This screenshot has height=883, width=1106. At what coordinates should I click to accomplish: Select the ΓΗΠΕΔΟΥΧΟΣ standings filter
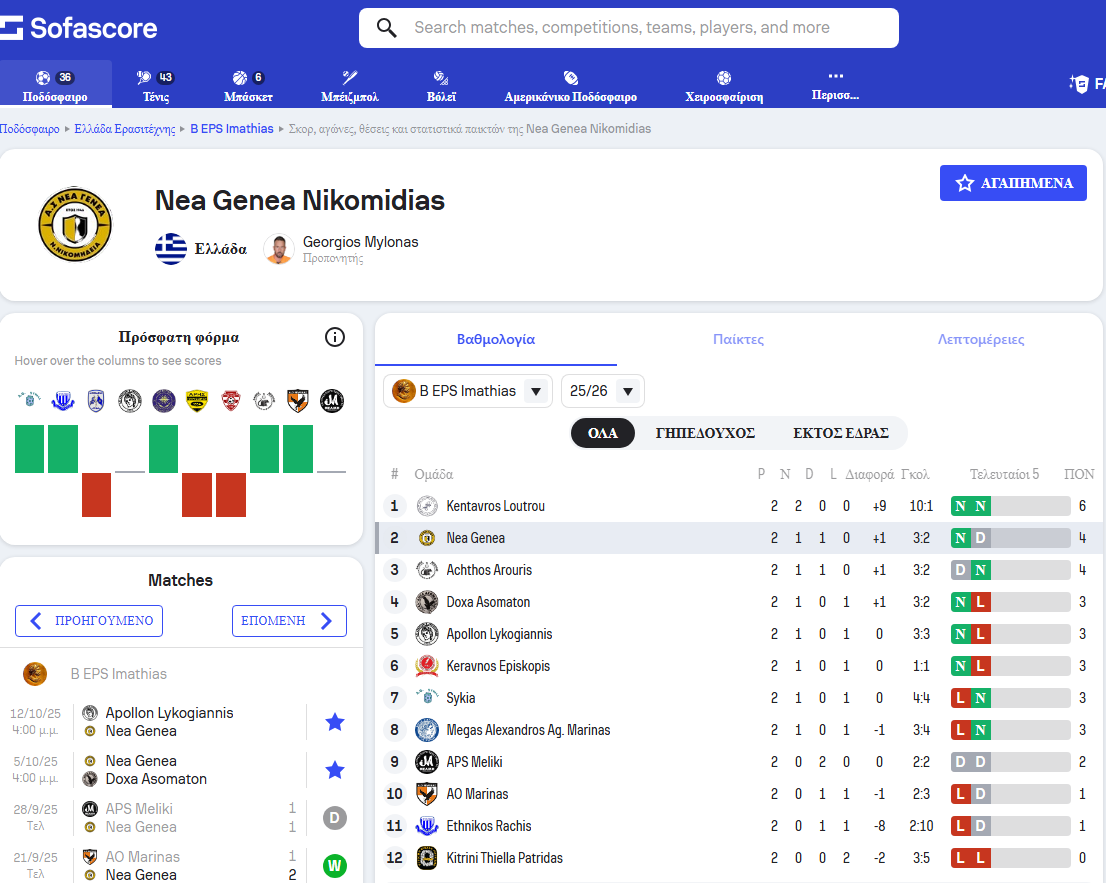705,433
